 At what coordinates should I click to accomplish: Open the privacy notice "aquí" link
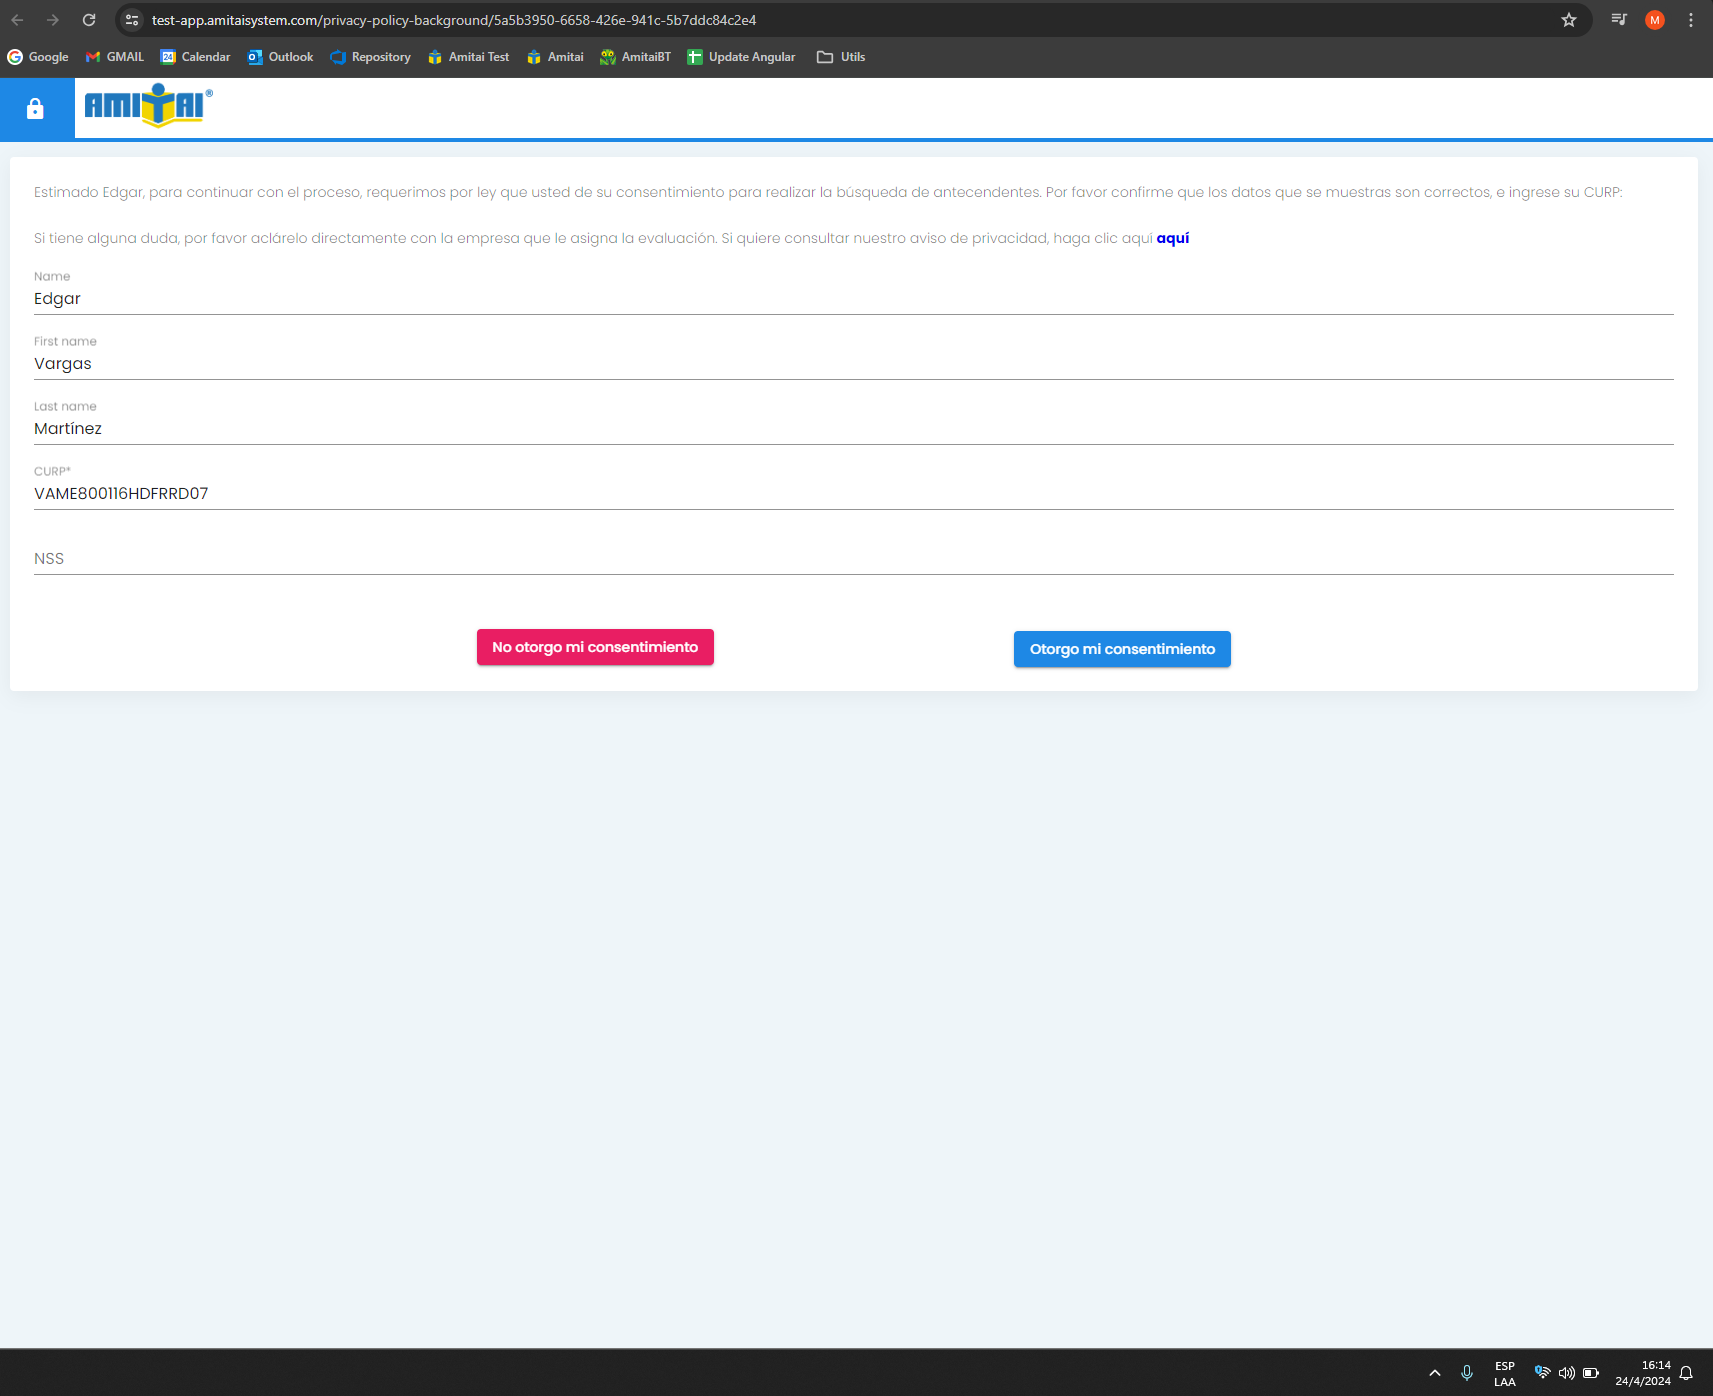pyautogui.click(x=1172, y=238)
